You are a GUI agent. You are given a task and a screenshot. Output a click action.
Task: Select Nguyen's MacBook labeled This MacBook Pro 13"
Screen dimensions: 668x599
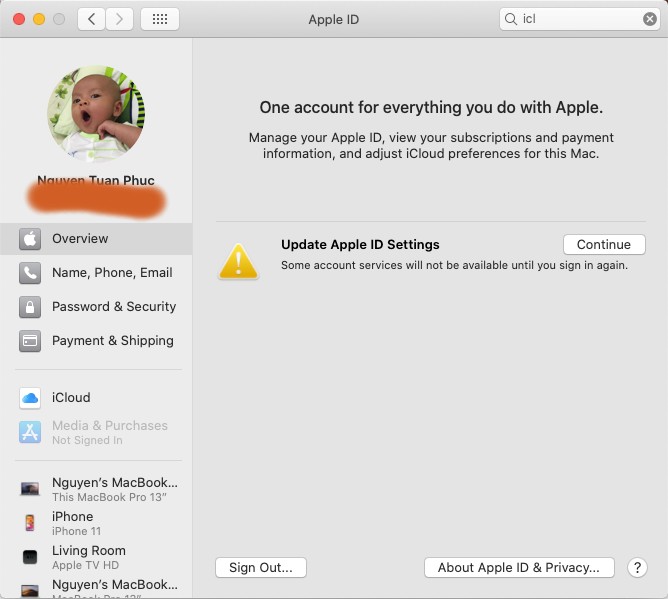click(x=96, y=489)
